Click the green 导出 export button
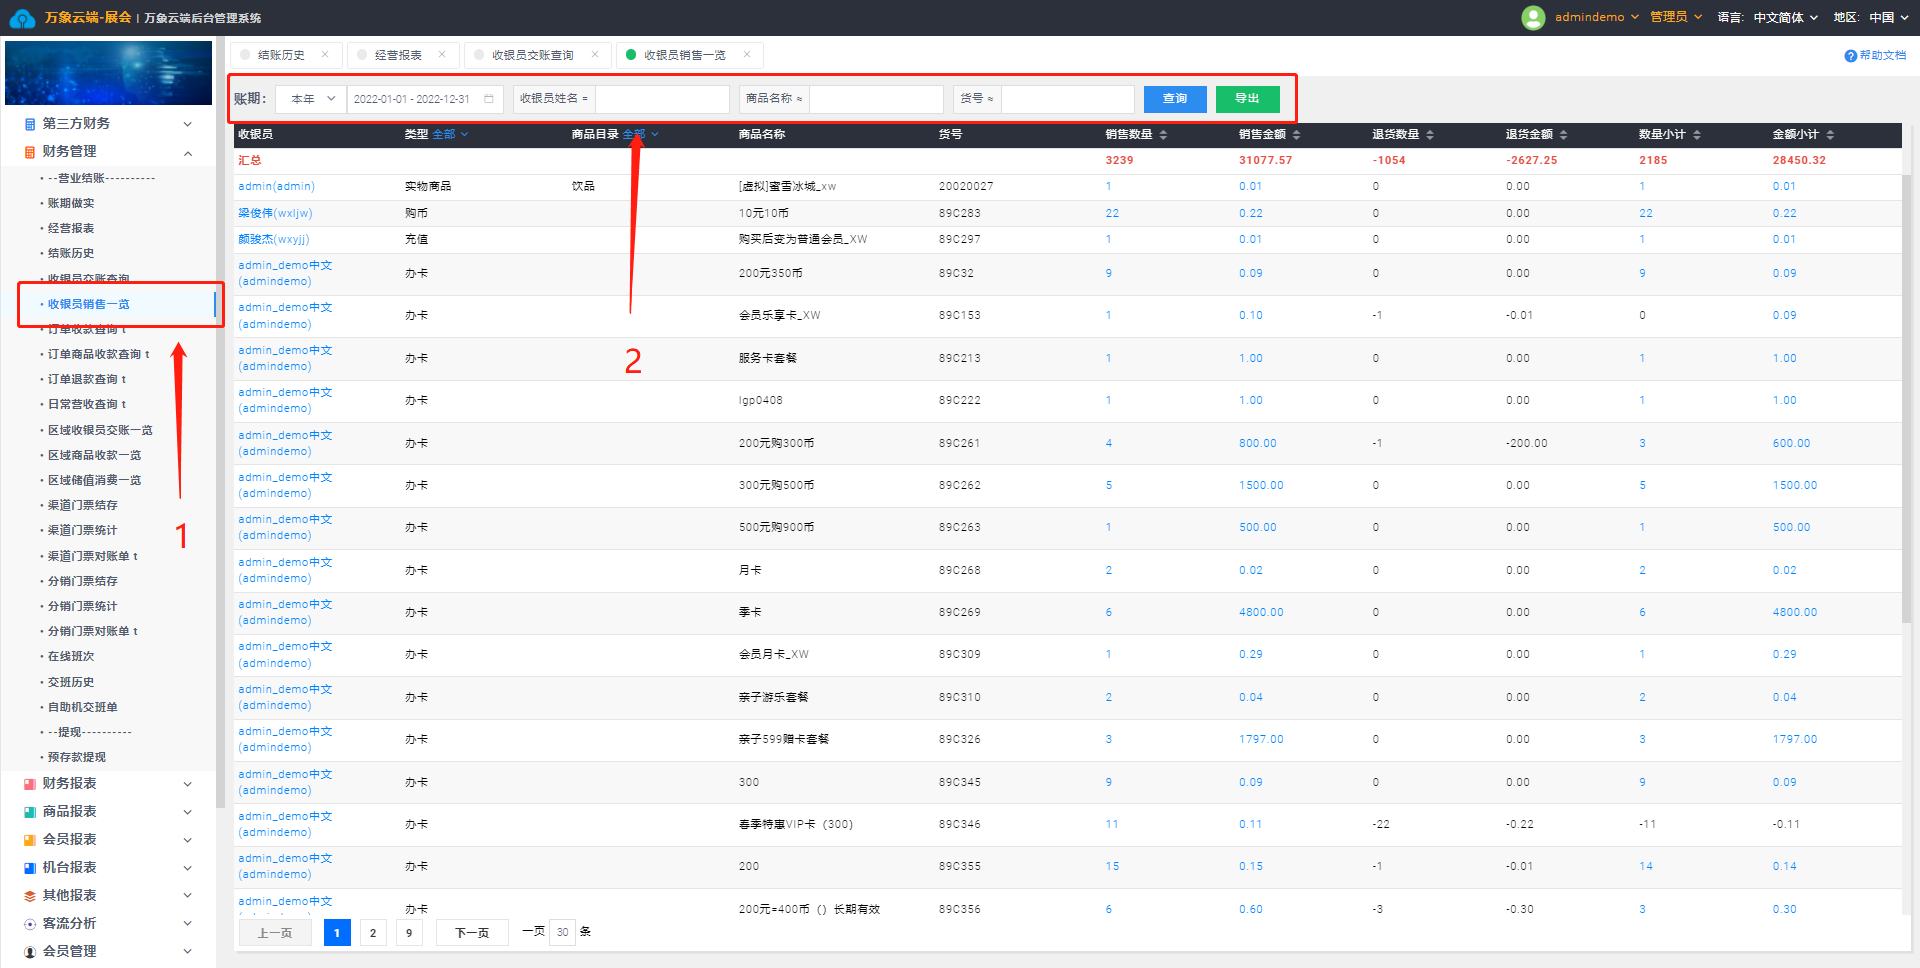The image size is (1920, 968). 1247,99
